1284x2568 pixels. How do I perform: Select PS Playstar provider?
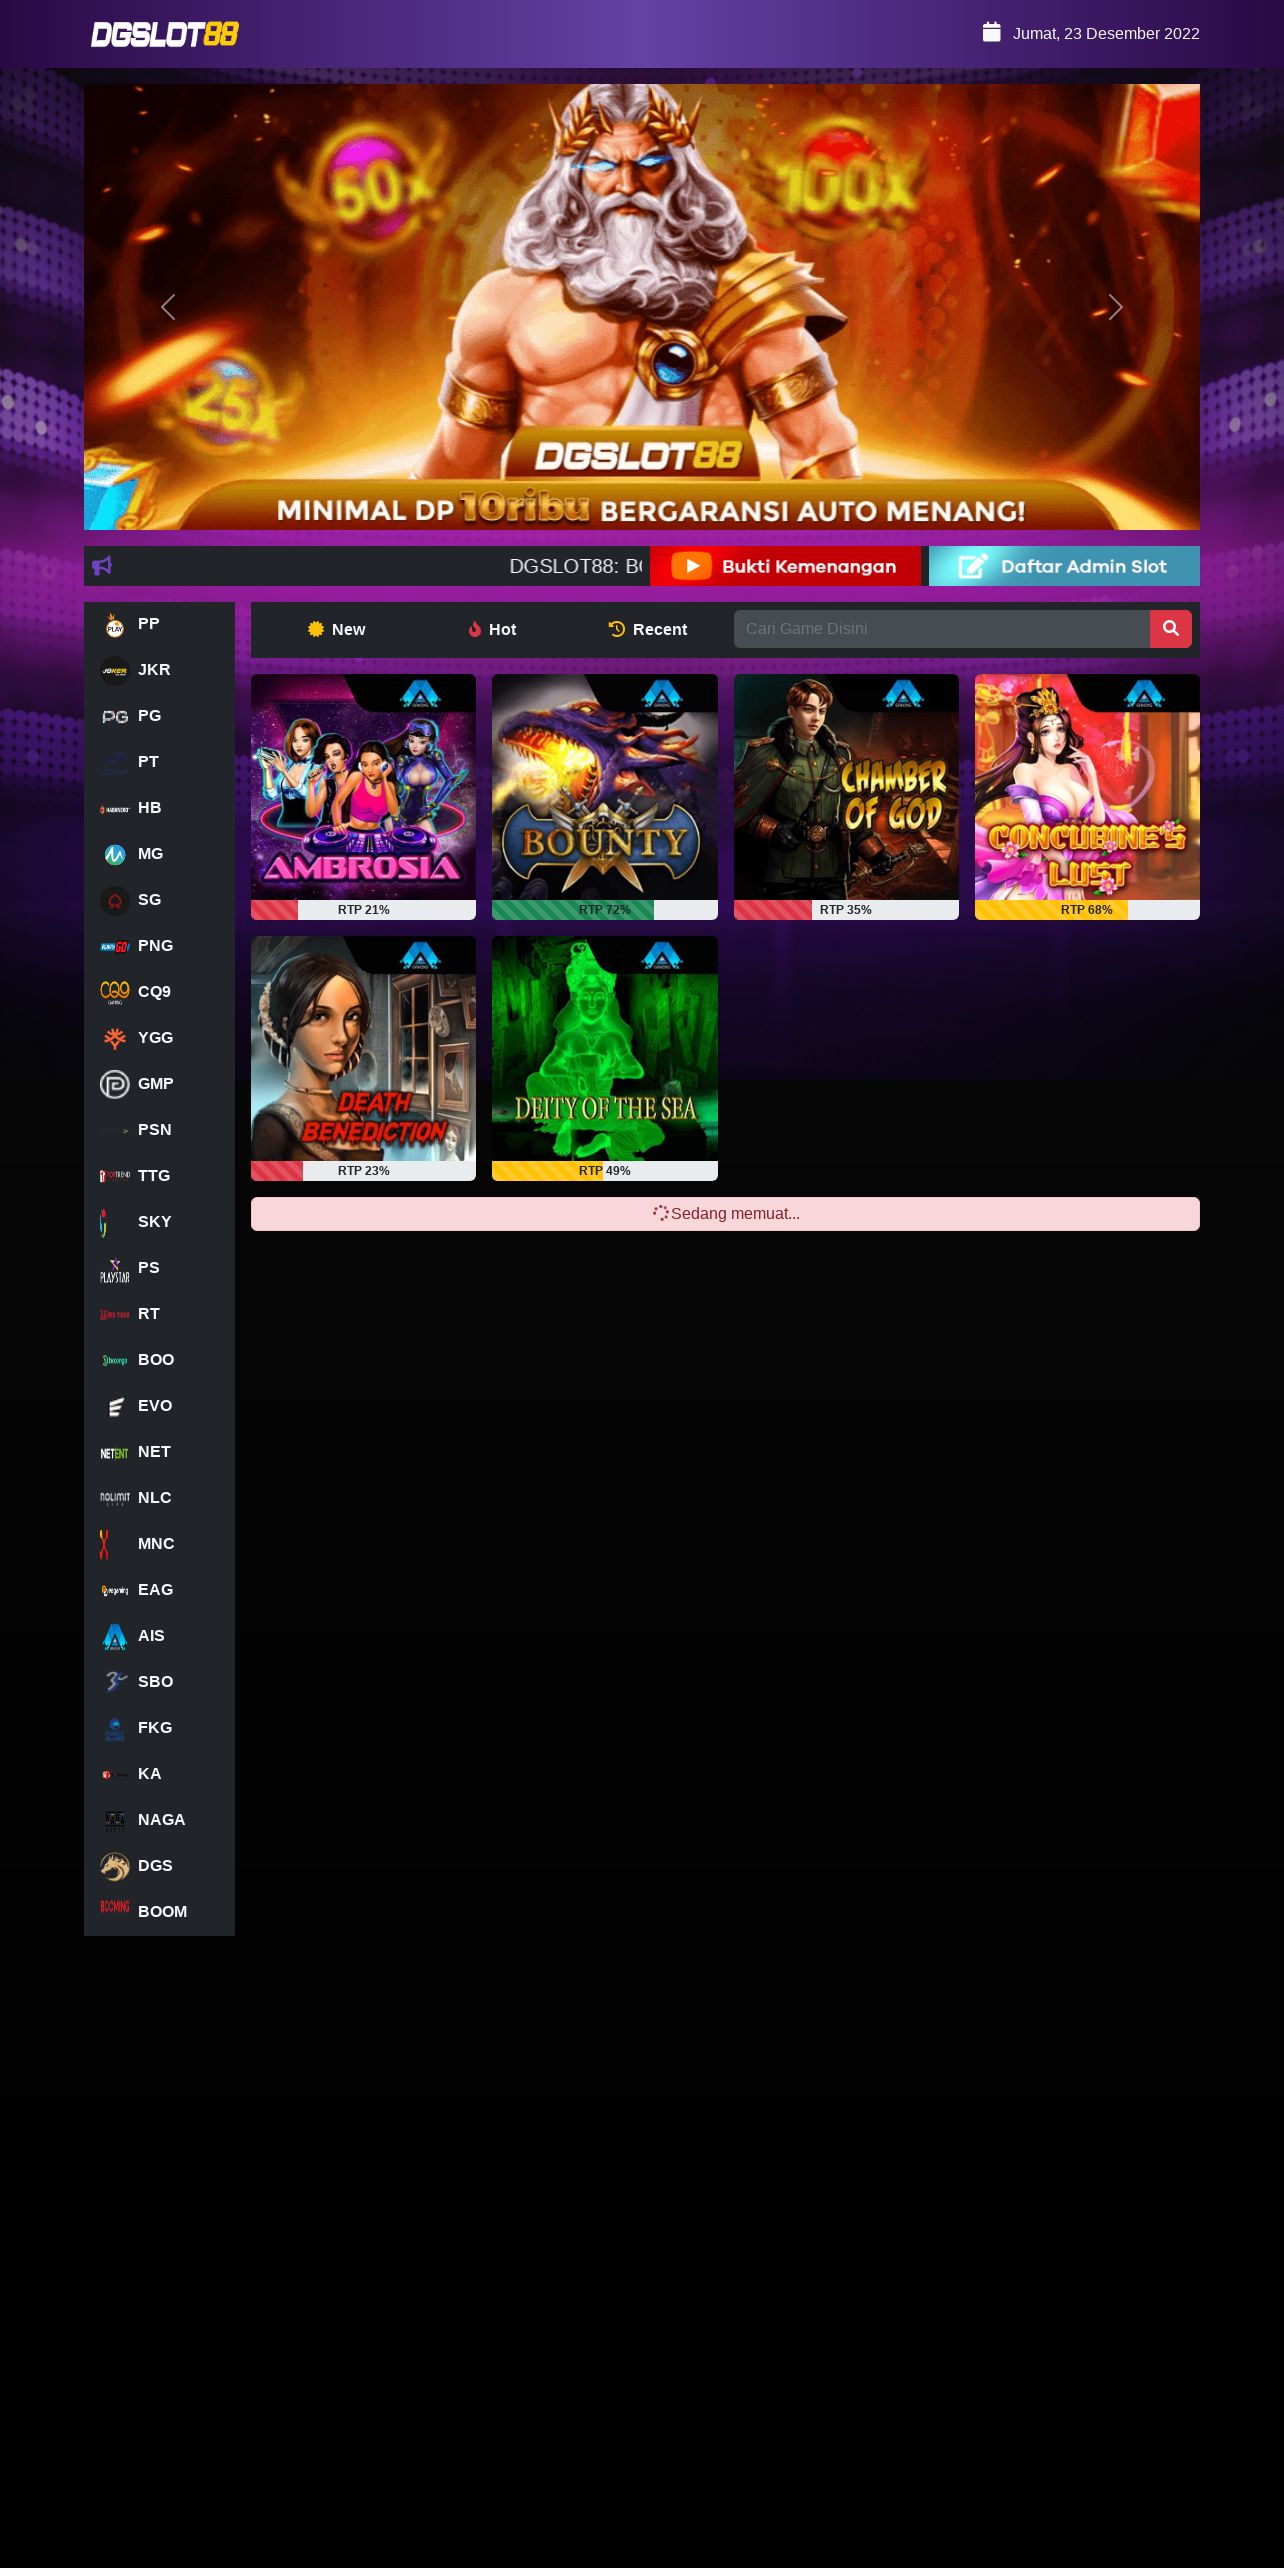click(x=159, y=1269)
